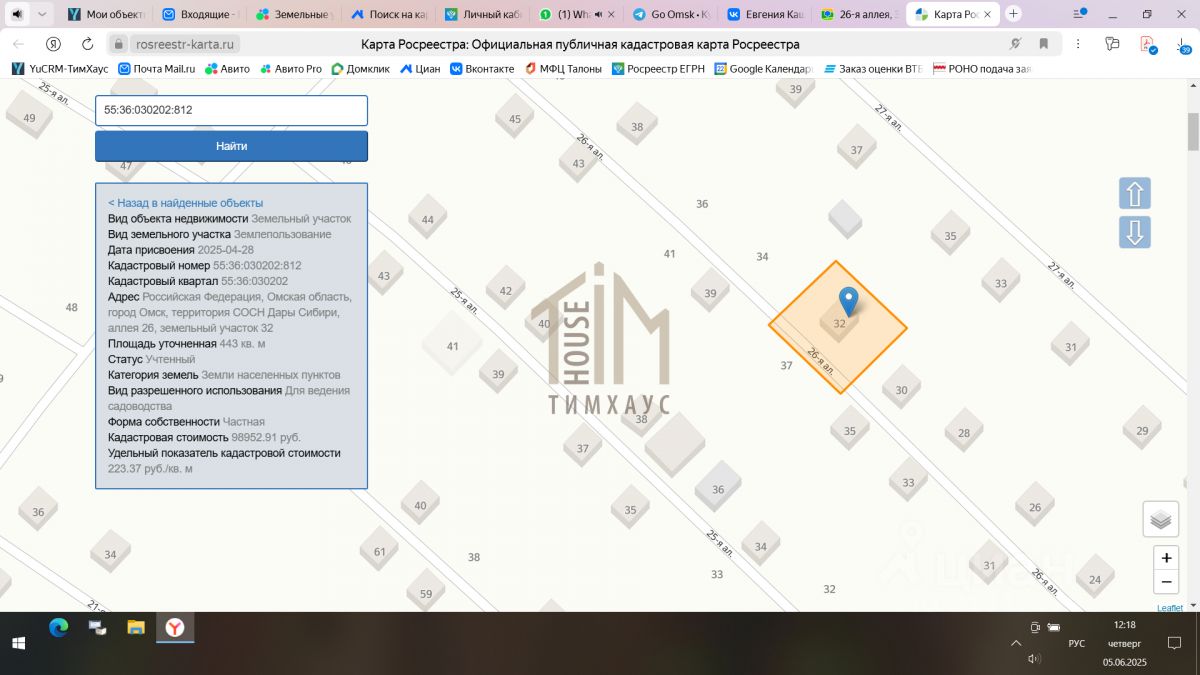Open Авито Pro bookmark
1200x675 pixels.
coord(291,69)
